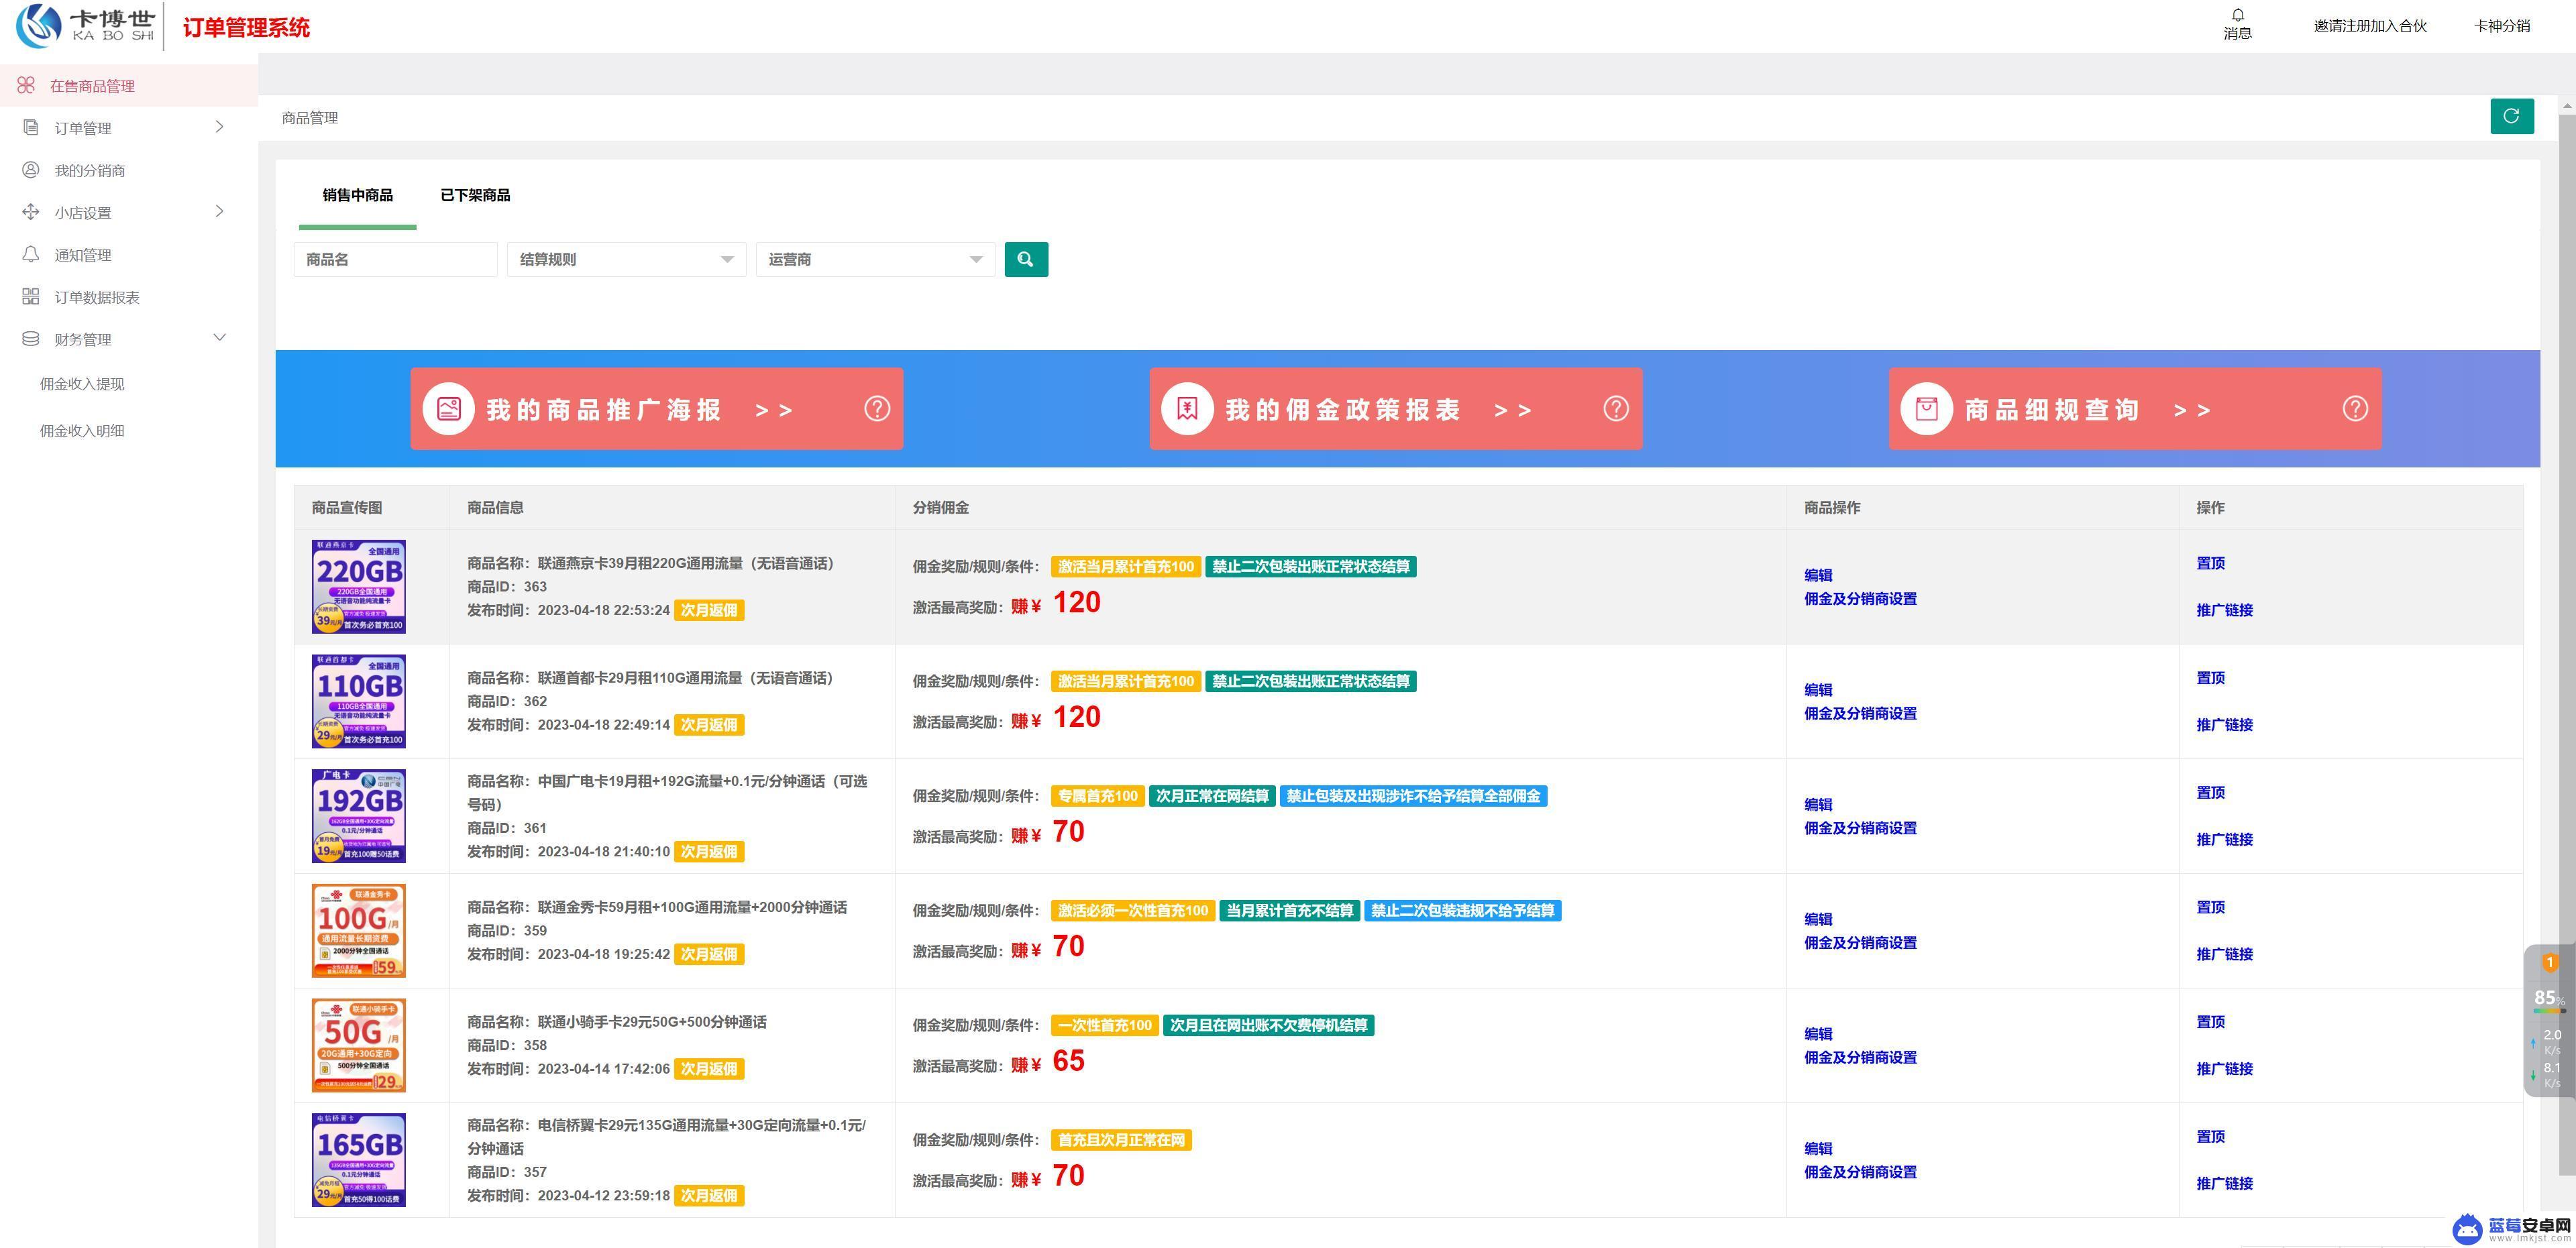Click 次月正常在网结算 tag for ID 361
This screenshot has width=2576, height=1248.
pos(1212,796)
